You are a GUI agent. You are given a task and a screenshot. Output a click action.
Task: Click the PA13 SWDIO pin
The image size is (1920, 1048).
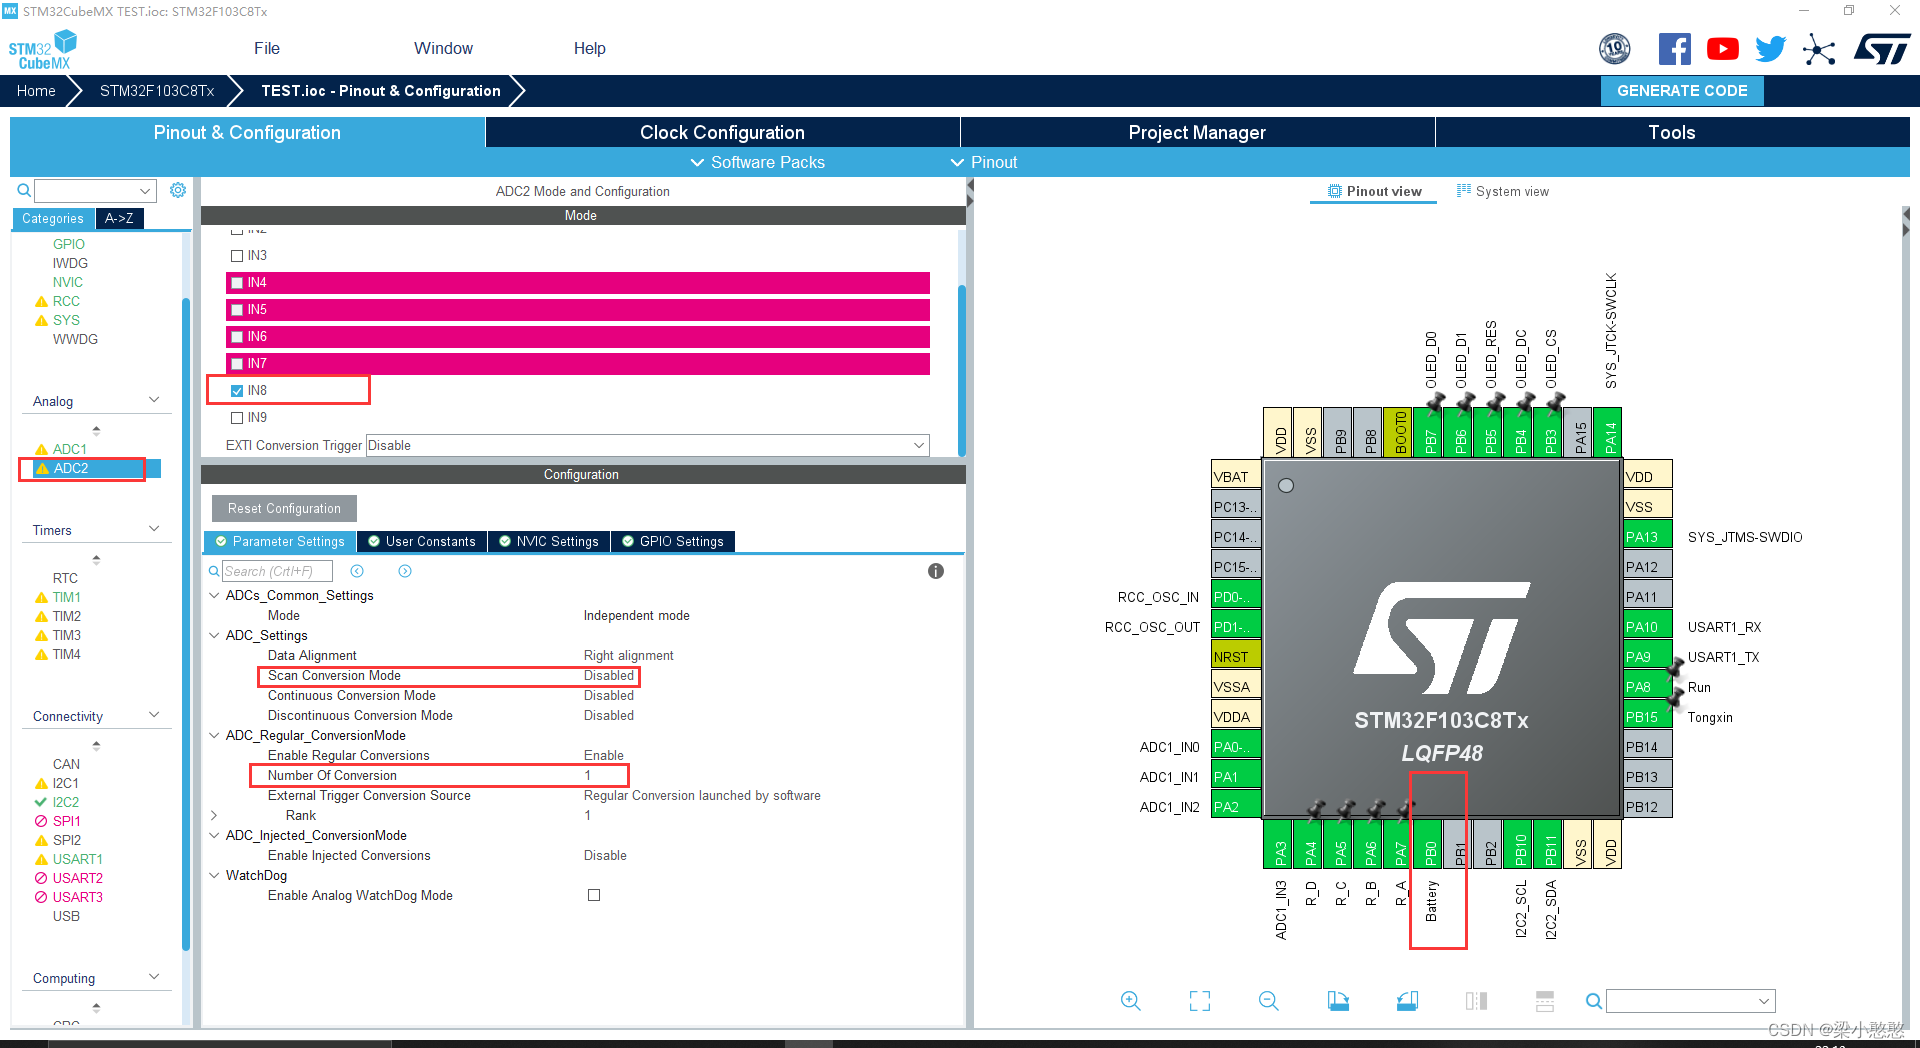(x=1647, y=537)
